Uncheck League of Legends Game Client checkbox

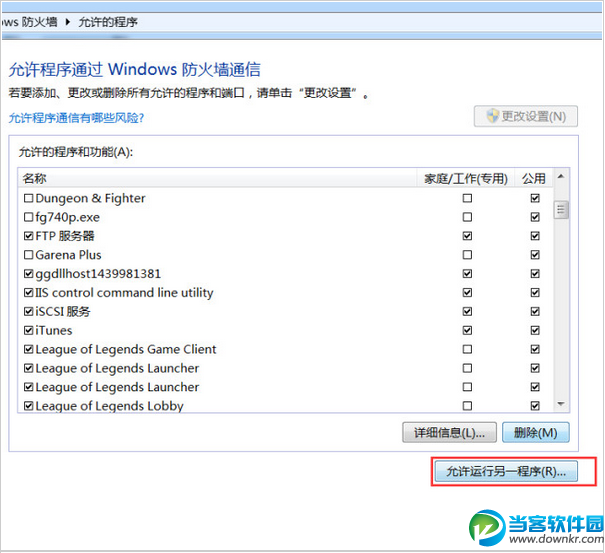[29, 349]
